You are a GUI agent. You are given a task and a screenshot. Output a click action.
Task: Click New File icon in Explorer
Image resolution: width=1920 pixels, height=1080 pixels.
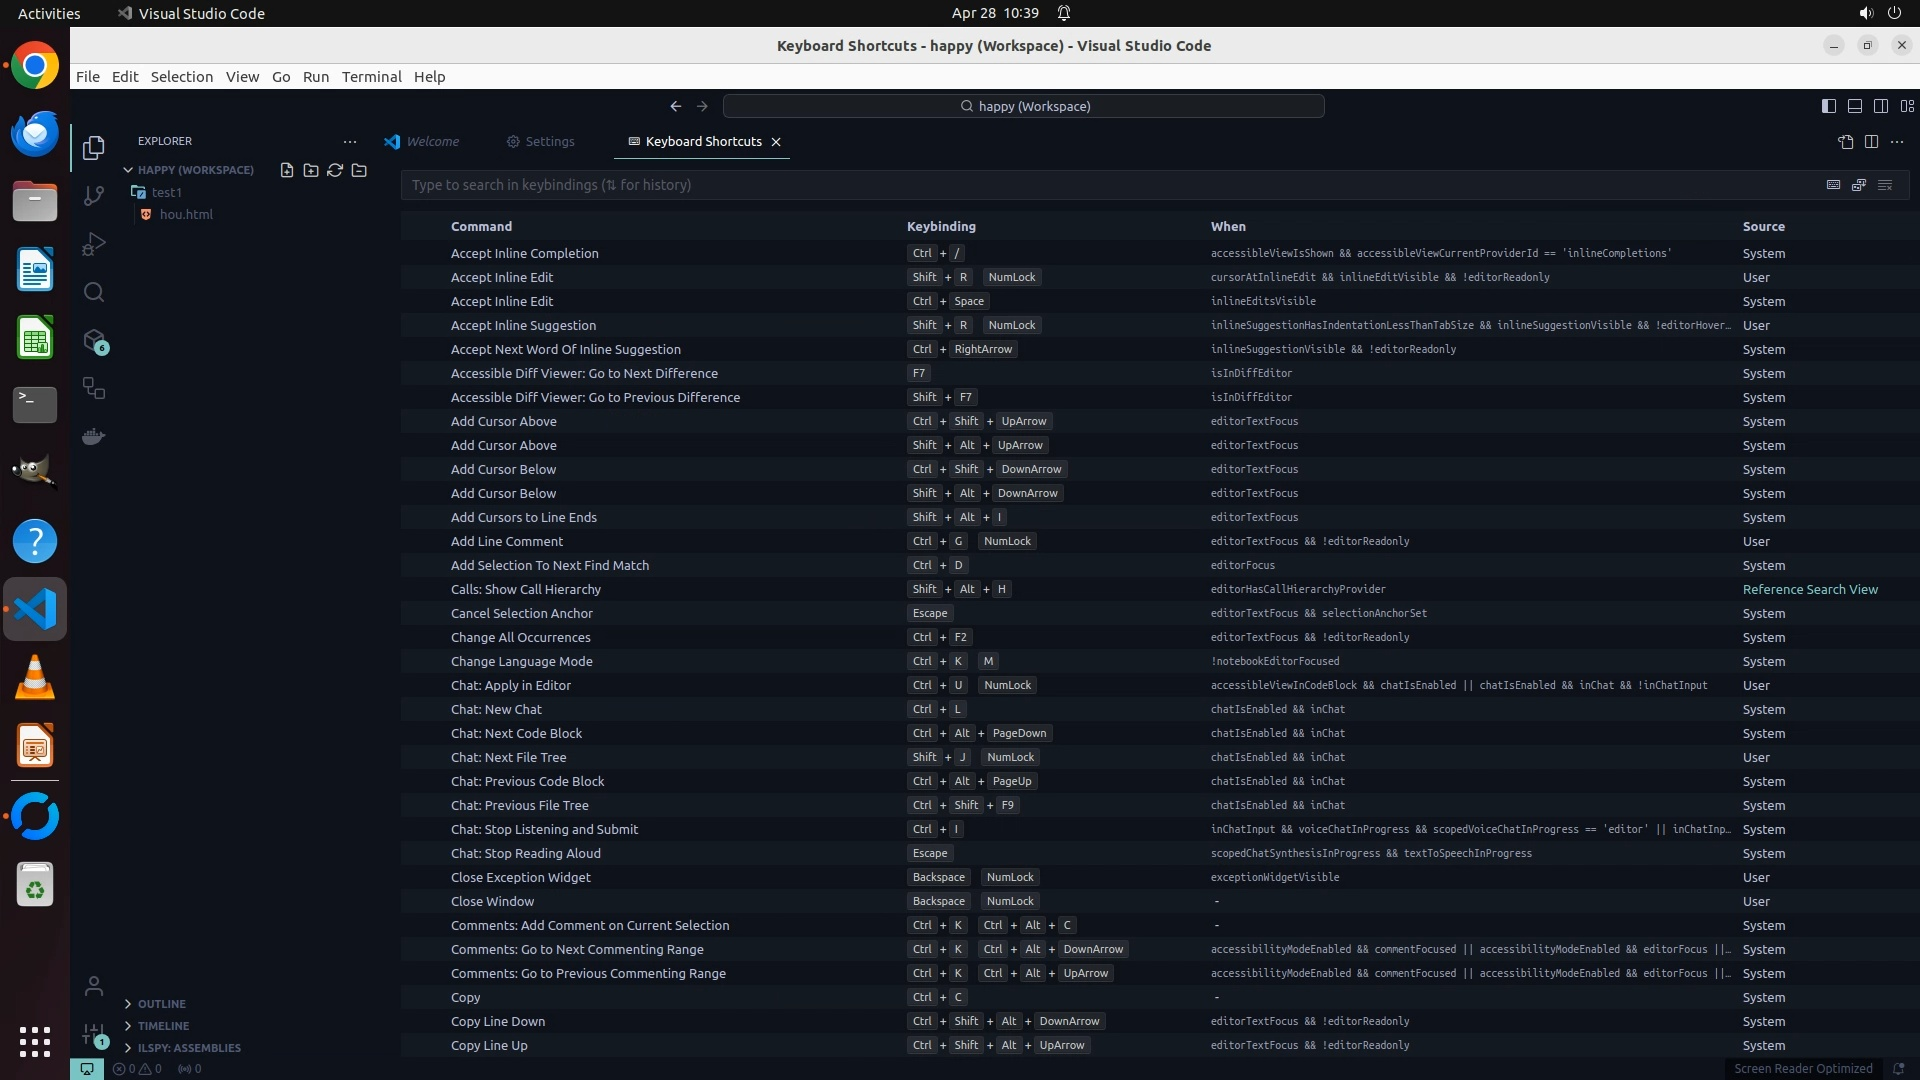[287, 170]
